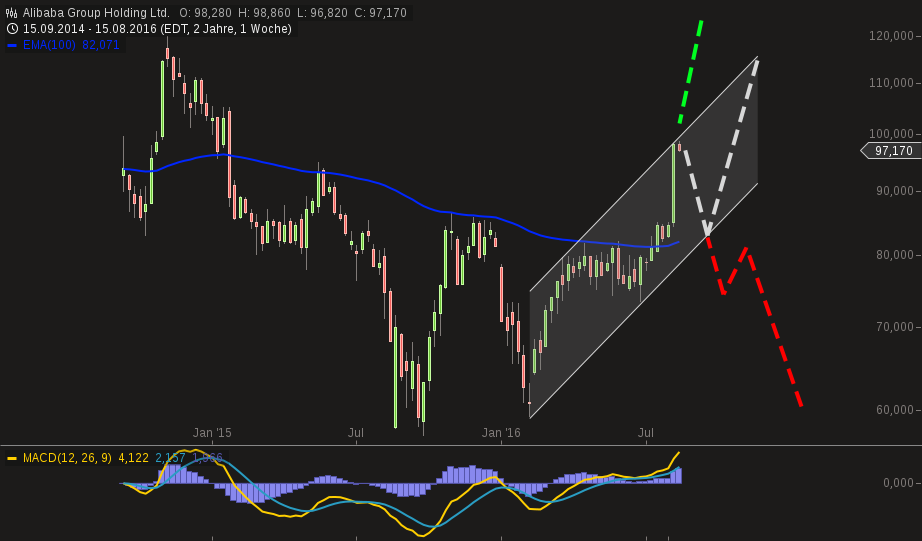Click the current price tag 97,170
This screenshot has width=922, height=541.
(892, 151)
